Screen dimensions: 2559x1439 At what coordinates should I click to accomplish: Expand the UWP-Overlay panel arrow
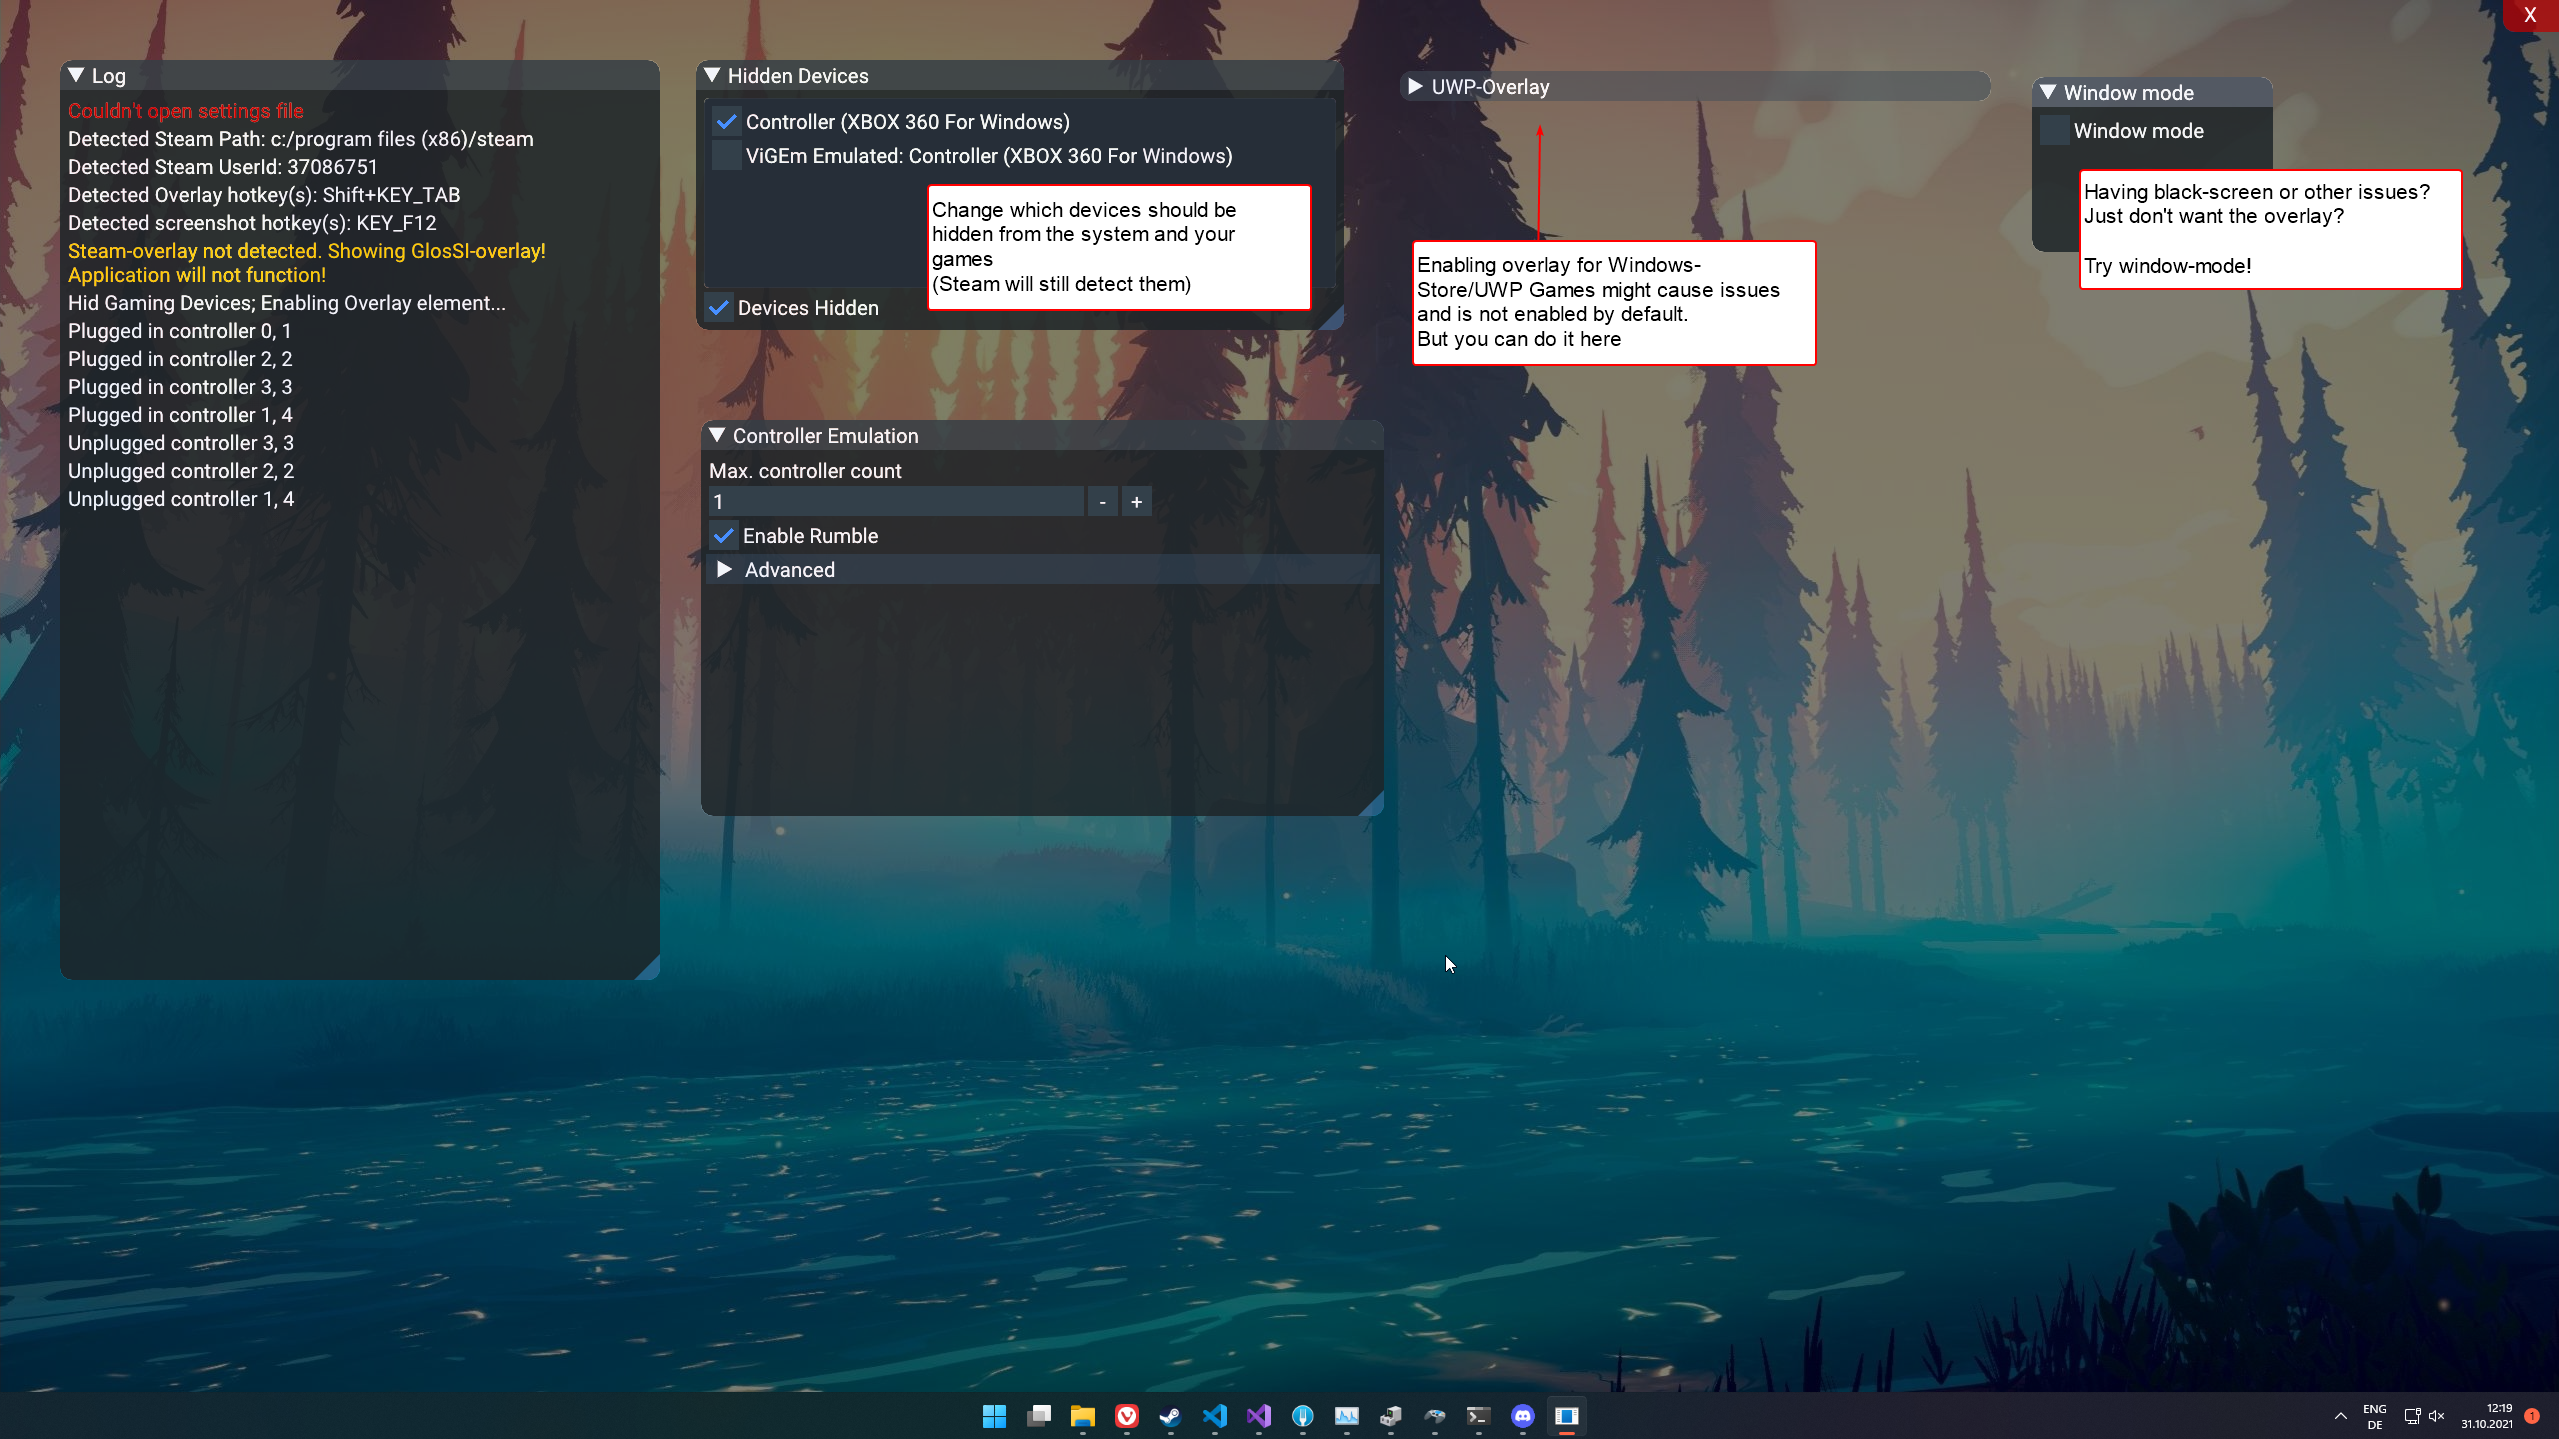(x=1416, y=87)
